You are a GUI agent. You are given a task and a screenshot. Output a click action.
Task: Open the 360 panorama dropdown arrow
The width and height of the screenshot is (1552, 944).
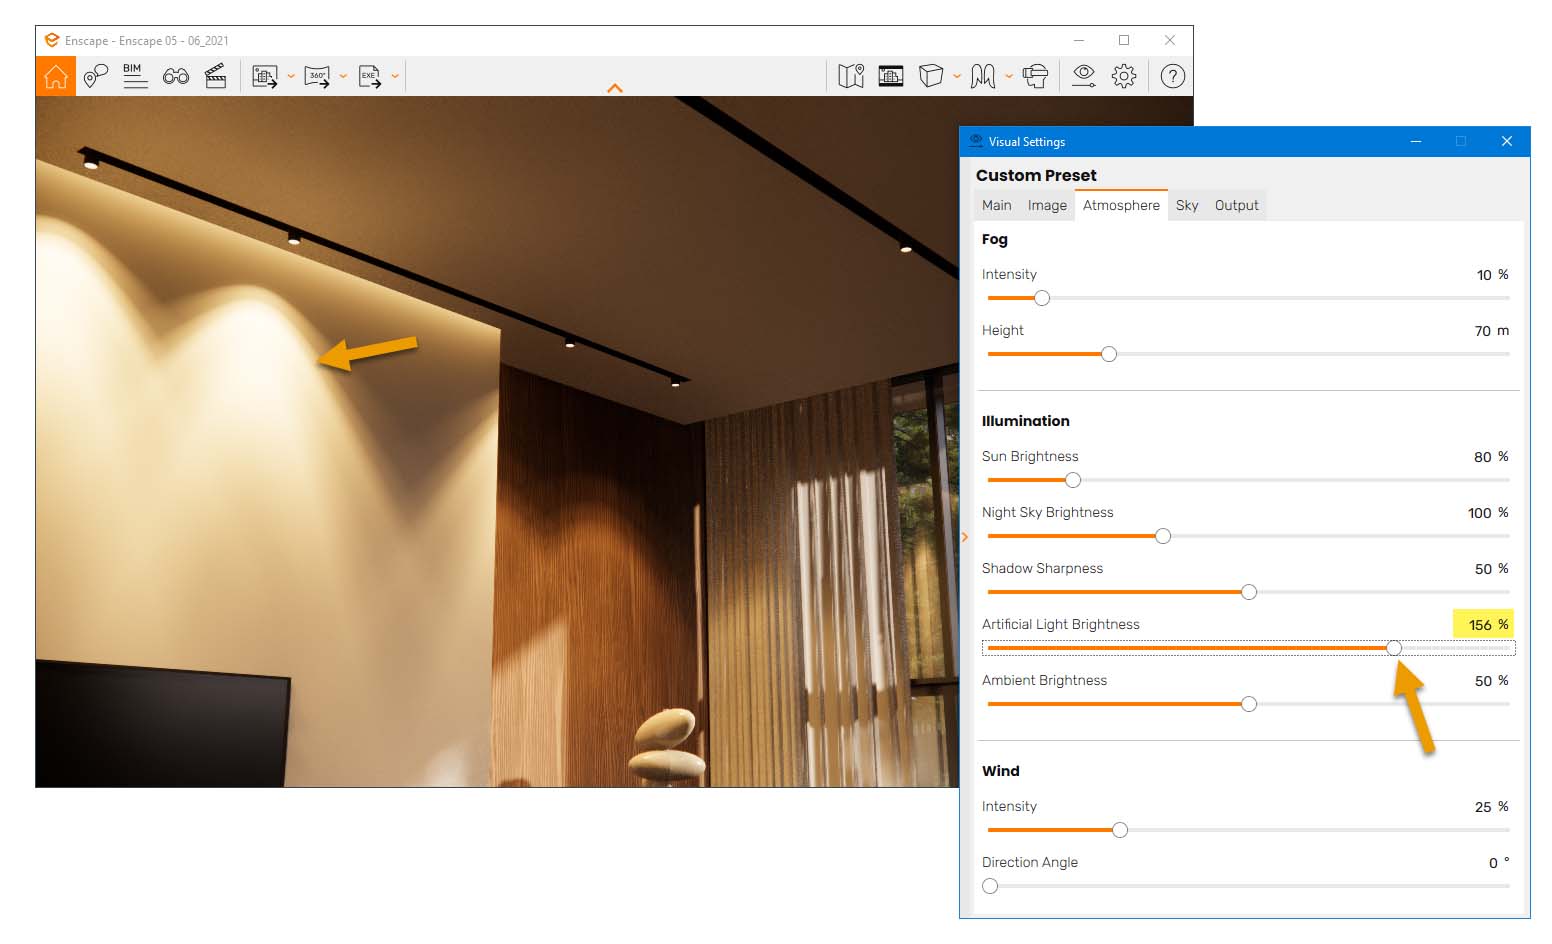344,76
